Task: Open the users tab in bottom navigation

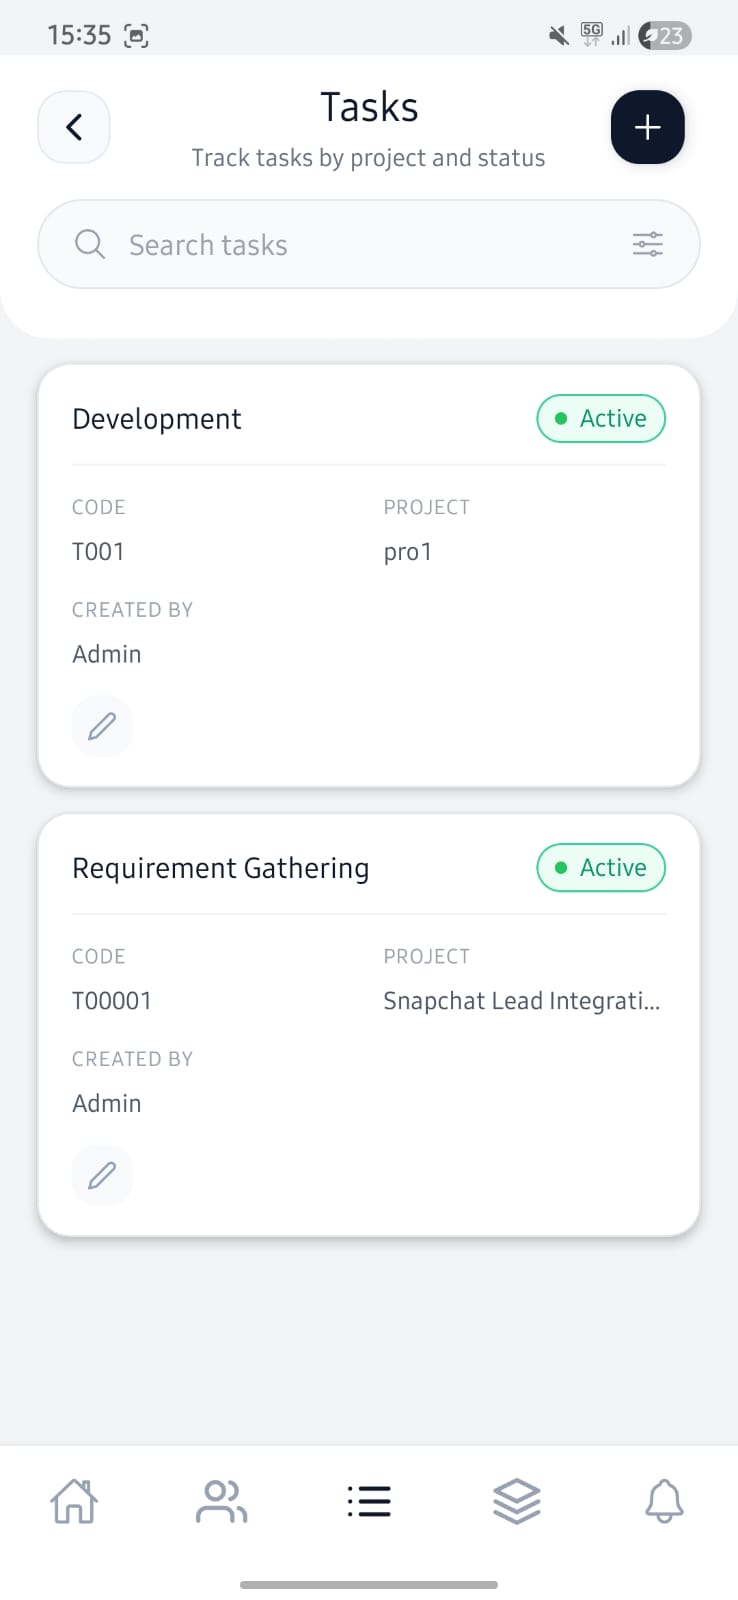Action: (x=221, y=1501)
